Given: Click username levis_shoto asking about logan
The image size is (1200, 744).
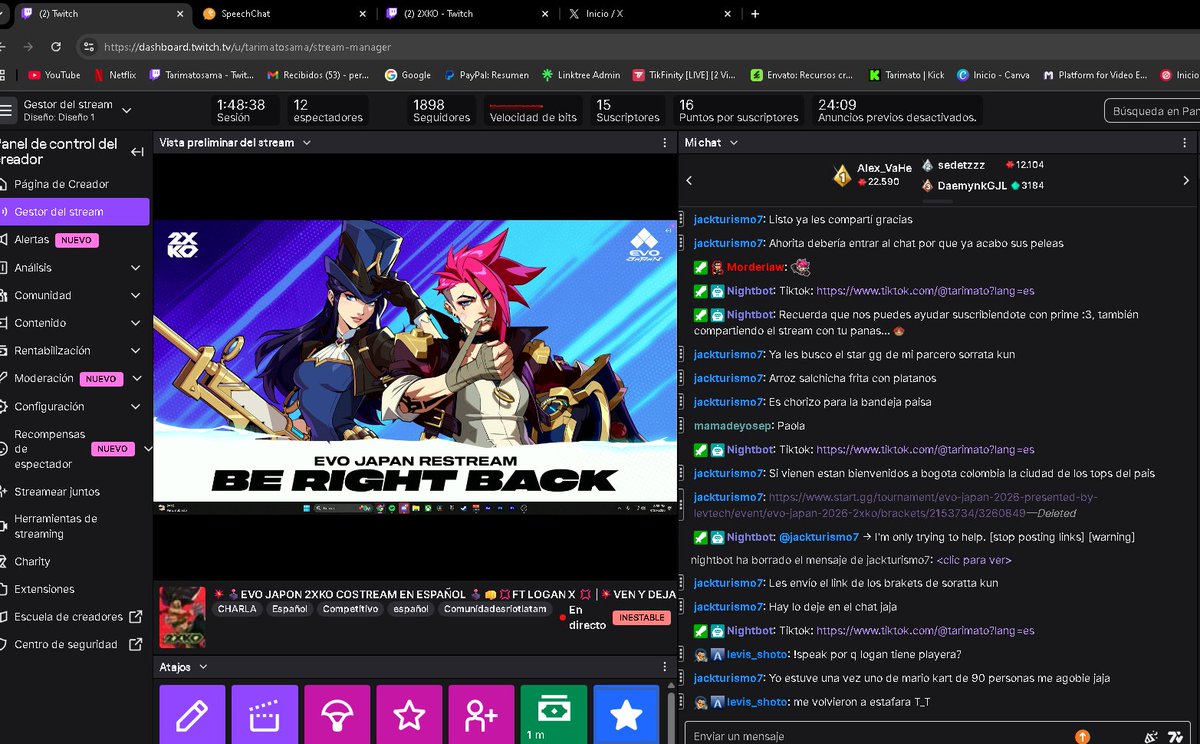Looking at the screenshot, I should (757, 655).
